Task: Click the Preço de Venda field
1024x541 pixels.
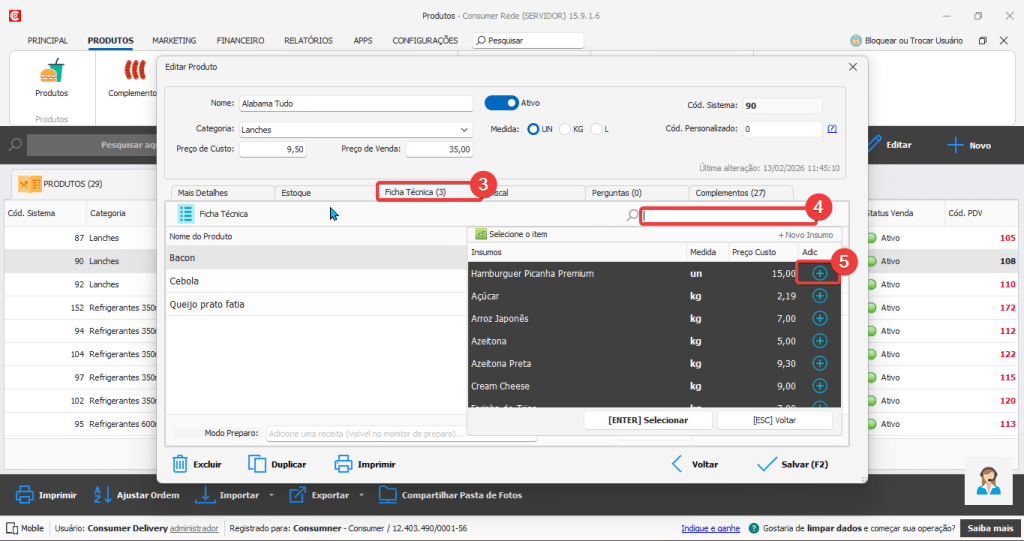Action: (x=439, y=149)
